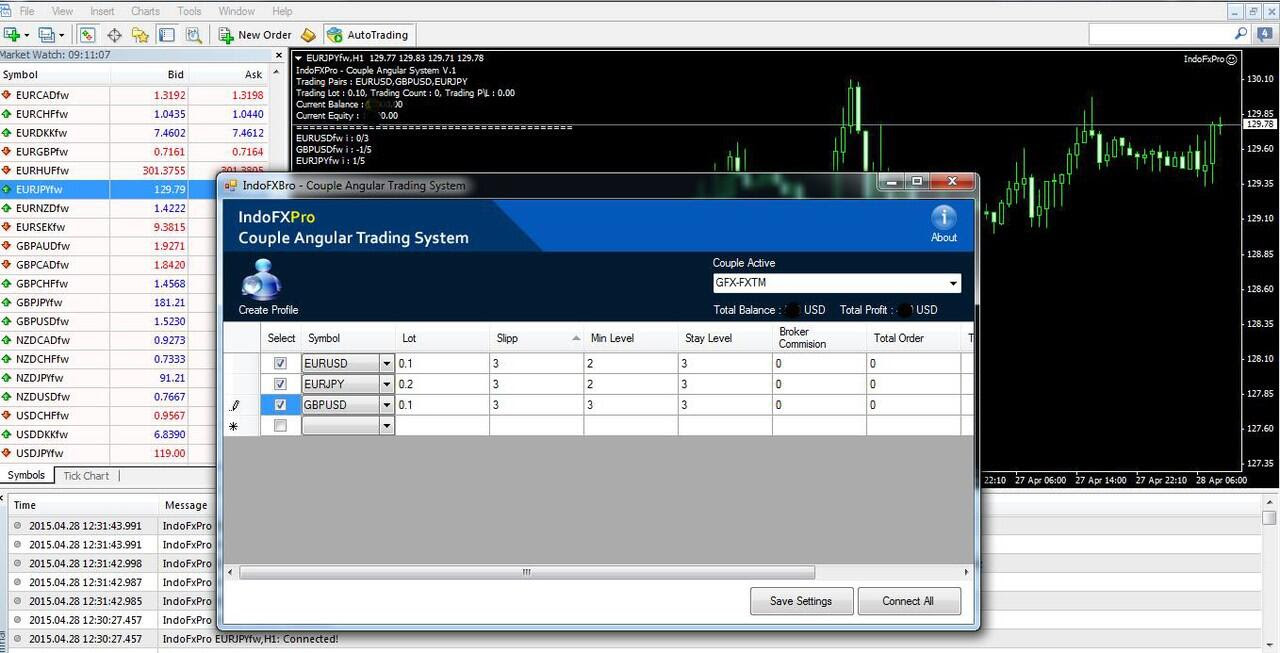The width and height of the screenshot is (1280, 653).
Task: Click the log icon of the 12:31:43.991 first entry
Action: pos(17,526)
